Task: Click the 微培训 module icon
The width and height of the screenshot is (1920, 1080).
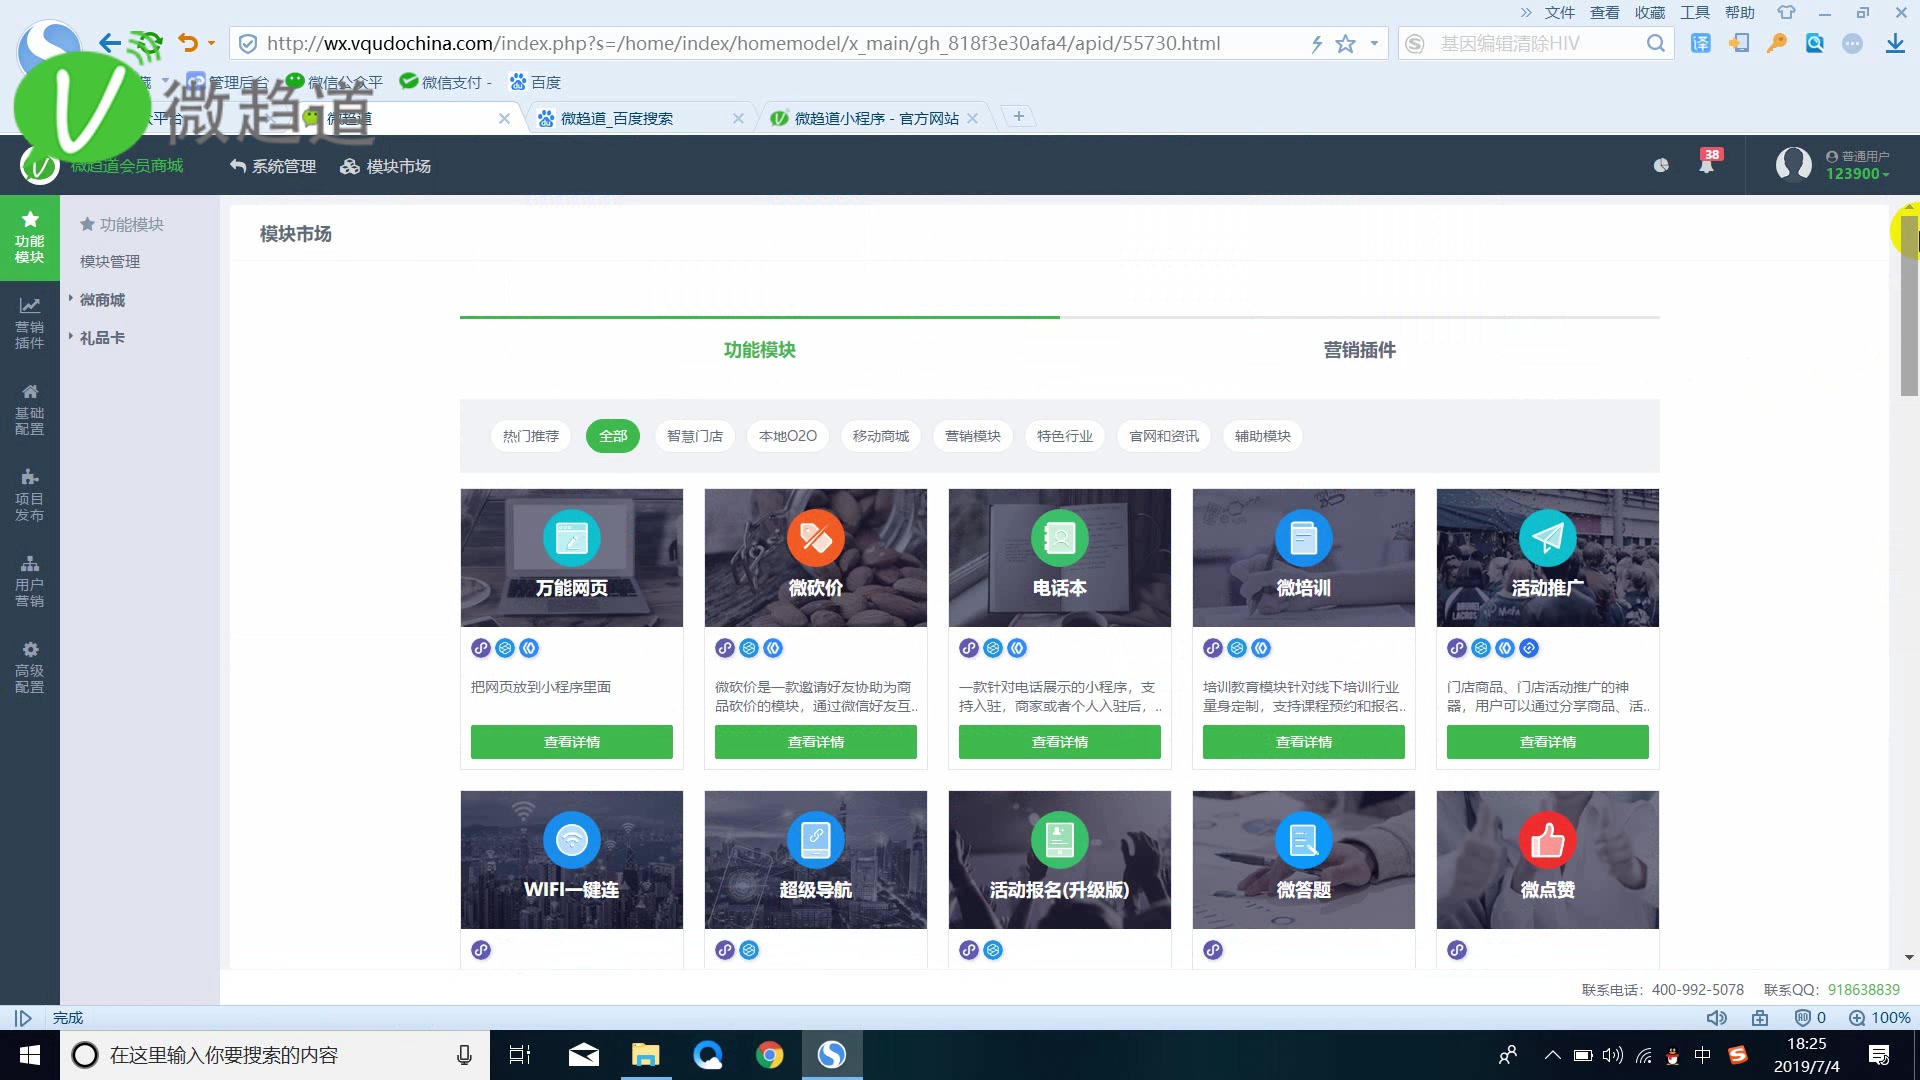Action: tap(1304, 538)
